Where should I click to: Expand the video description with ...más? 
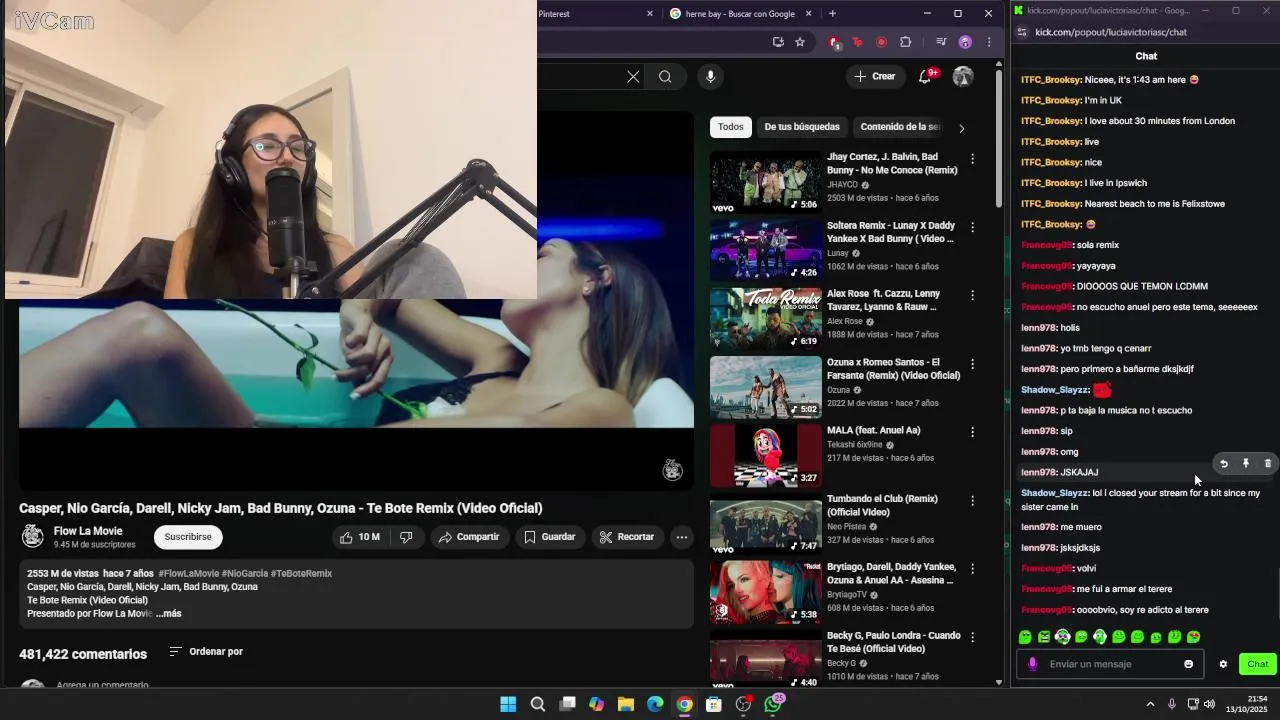pyautogui.click(x=169, y=613)
